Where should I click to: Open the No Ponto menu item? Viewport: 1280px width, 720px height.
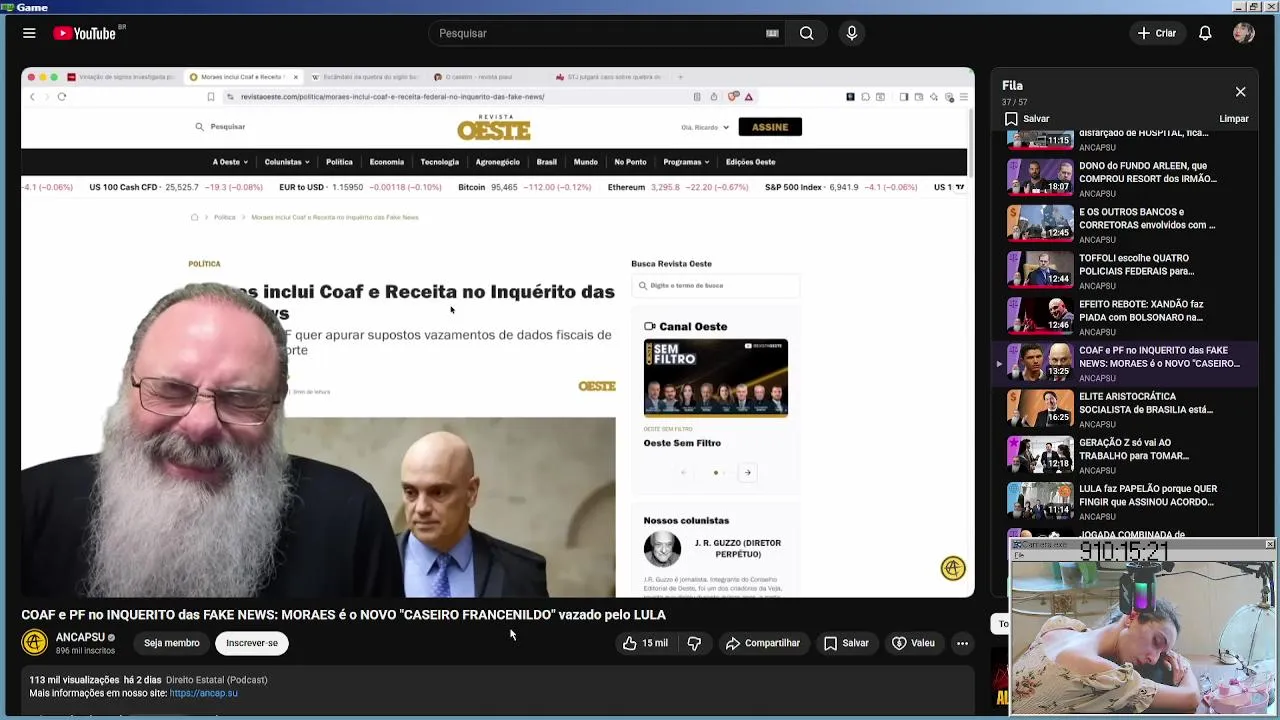(630, 162)
